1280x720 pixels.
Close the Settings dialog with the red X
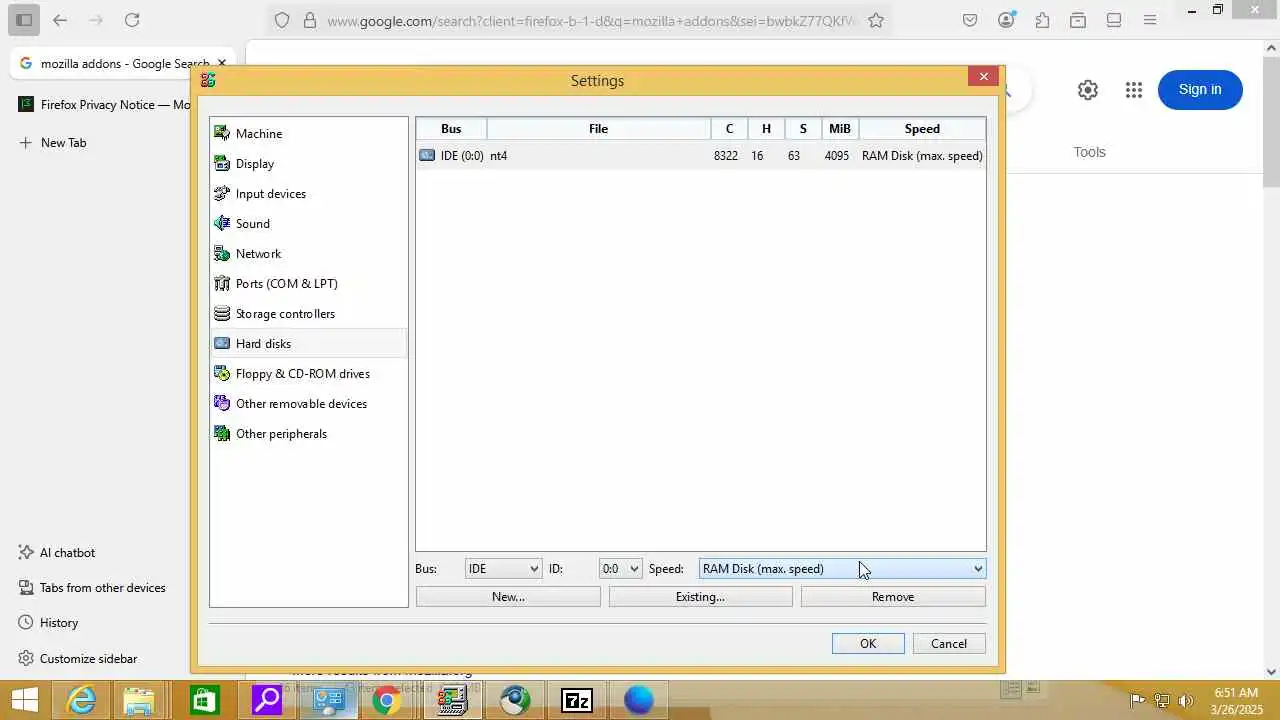point(983,76)
